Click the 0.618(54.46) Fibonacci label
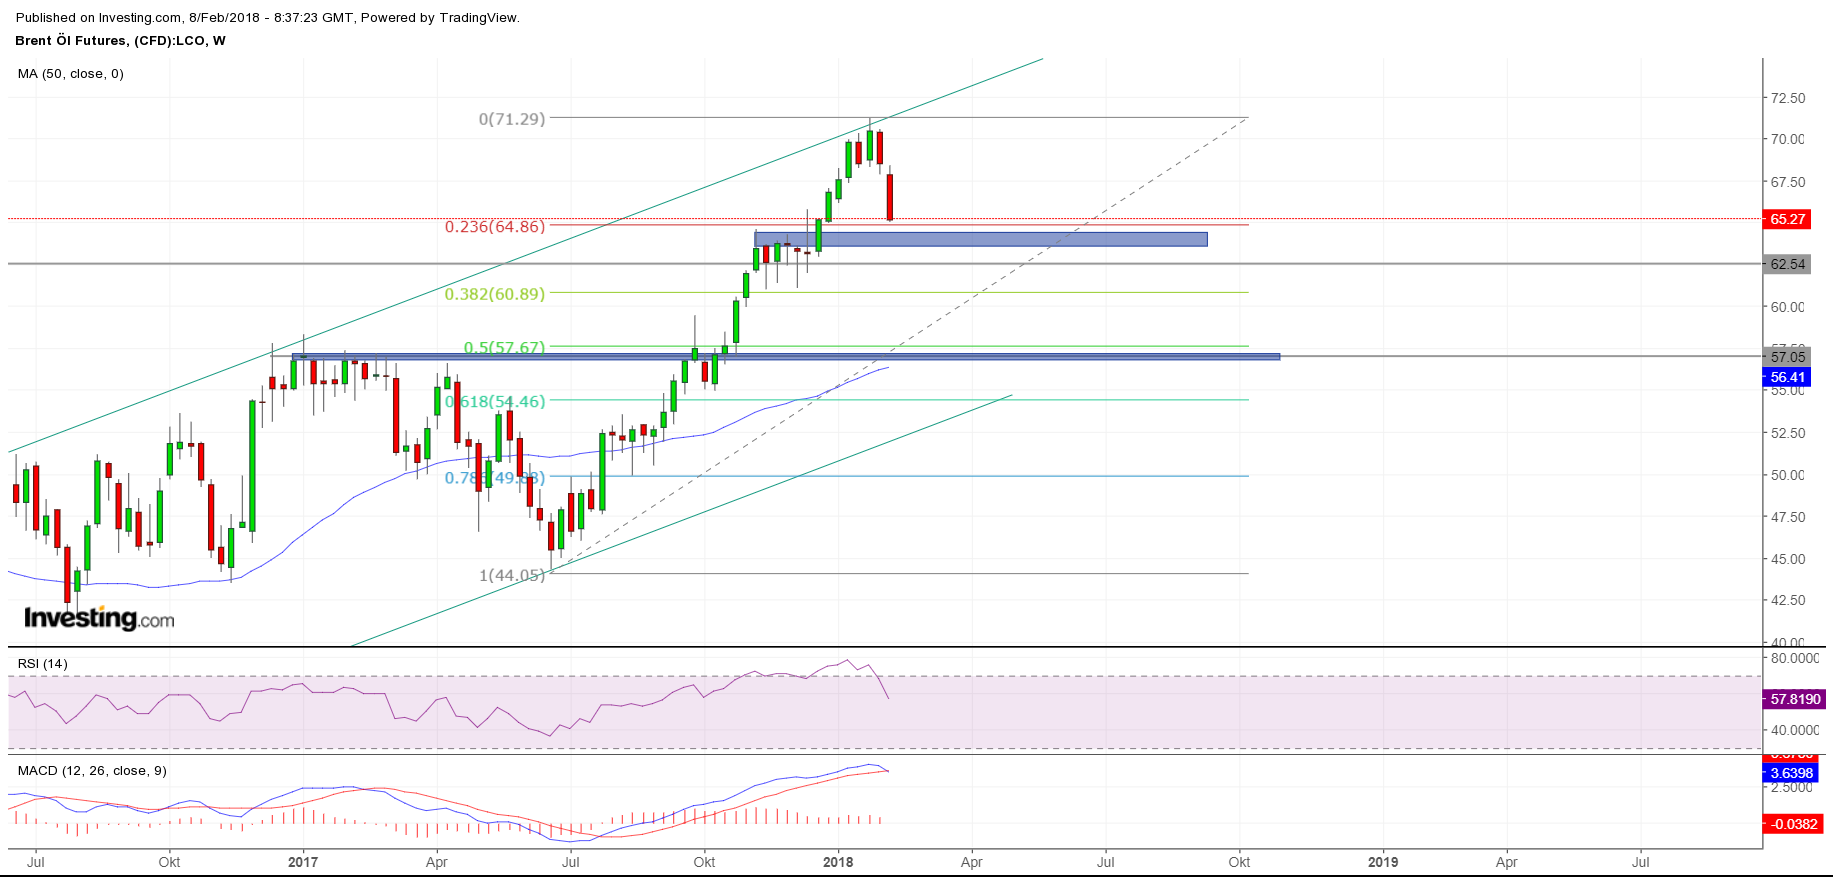This screenshot has width=1833, height=877. click(x=495, y=402)
